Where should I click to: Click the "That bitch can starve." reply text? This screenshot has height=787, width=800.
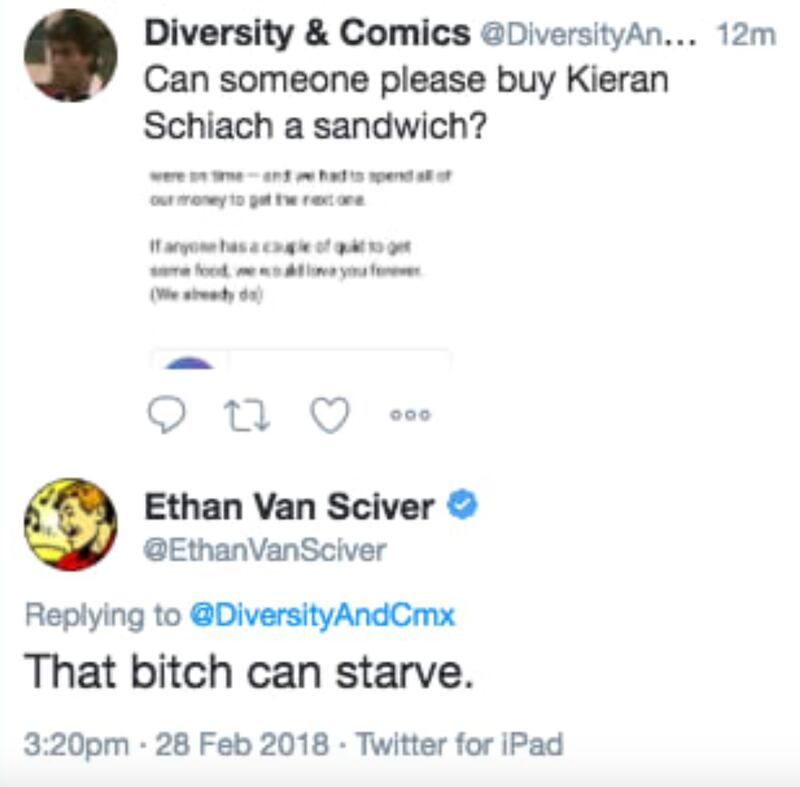pos(247,674)
